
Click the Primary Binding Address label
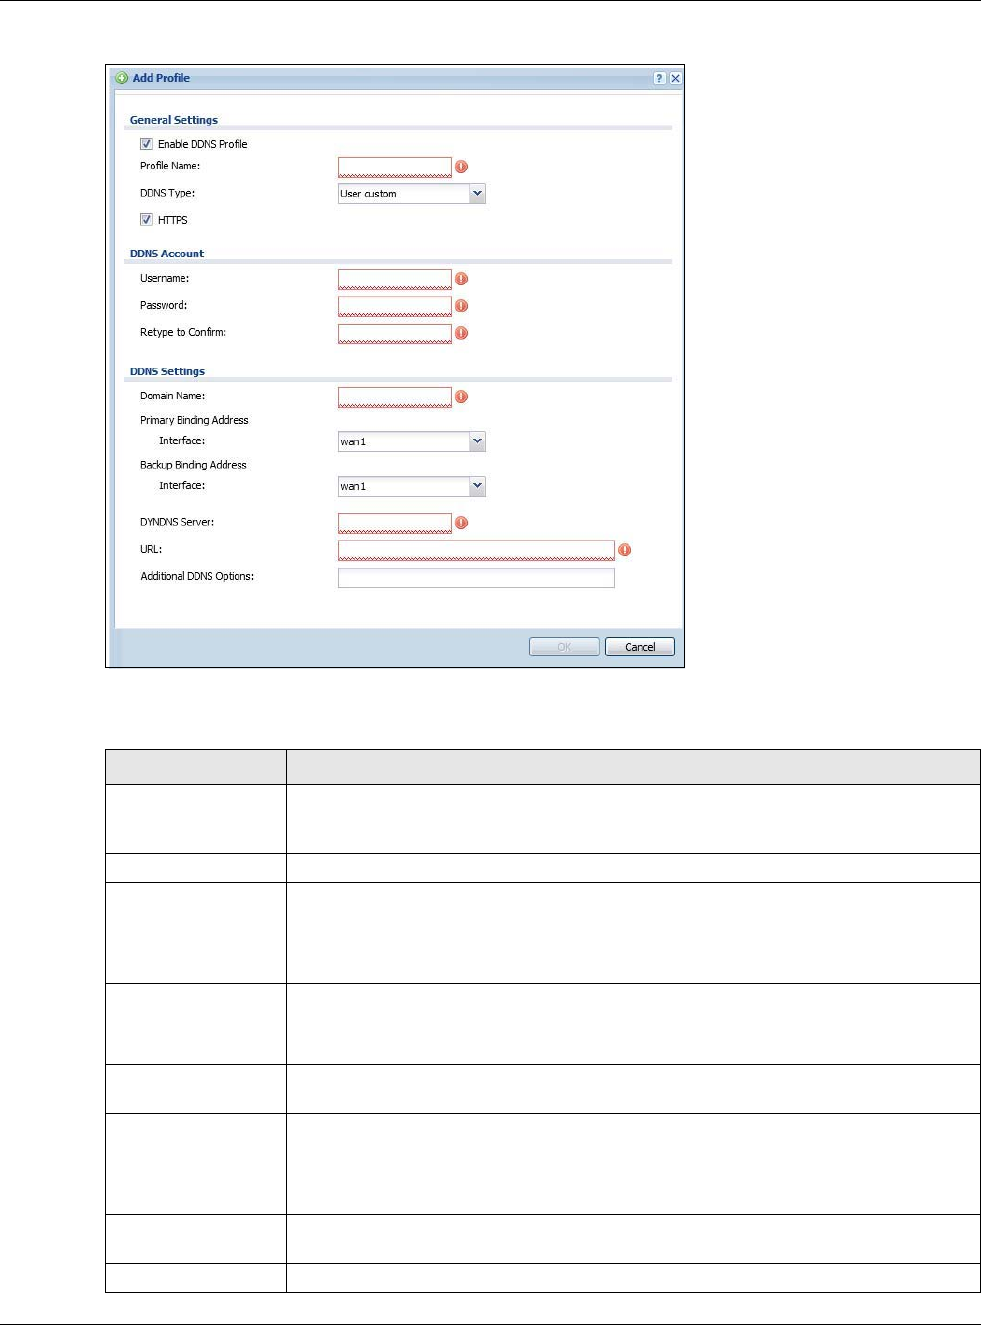click(194, 420)
